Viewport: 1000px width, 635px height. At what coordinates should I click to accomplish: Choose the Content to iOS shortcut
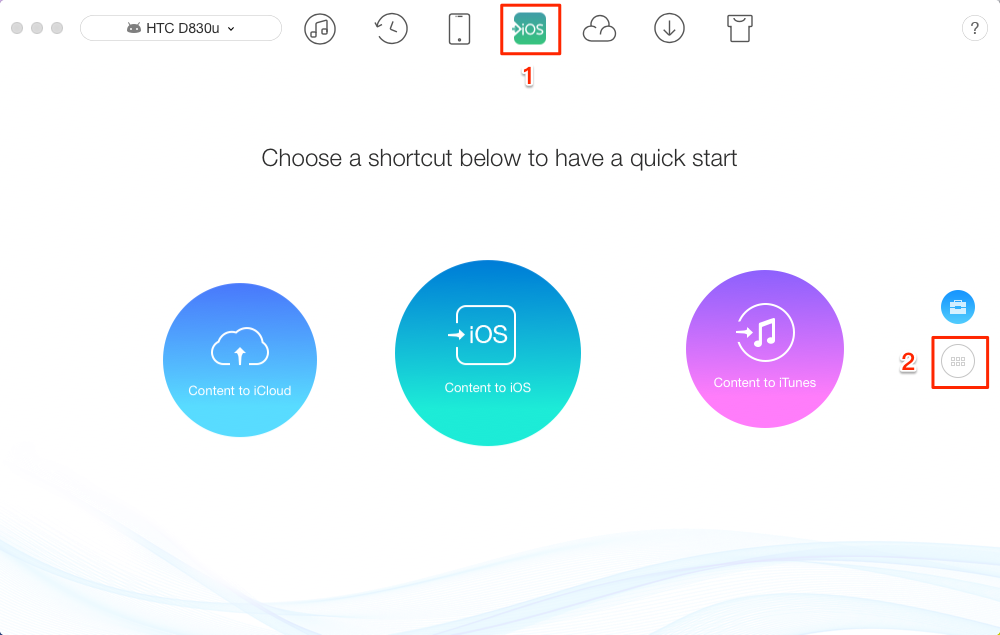click(x=488, y=353)
